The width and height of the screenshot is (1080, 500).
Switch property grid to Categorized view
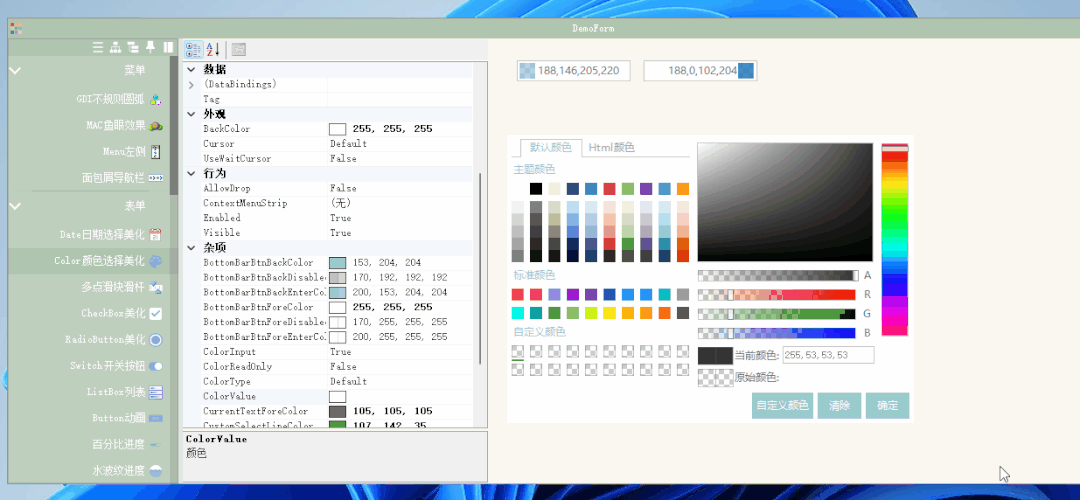(194, 49)
